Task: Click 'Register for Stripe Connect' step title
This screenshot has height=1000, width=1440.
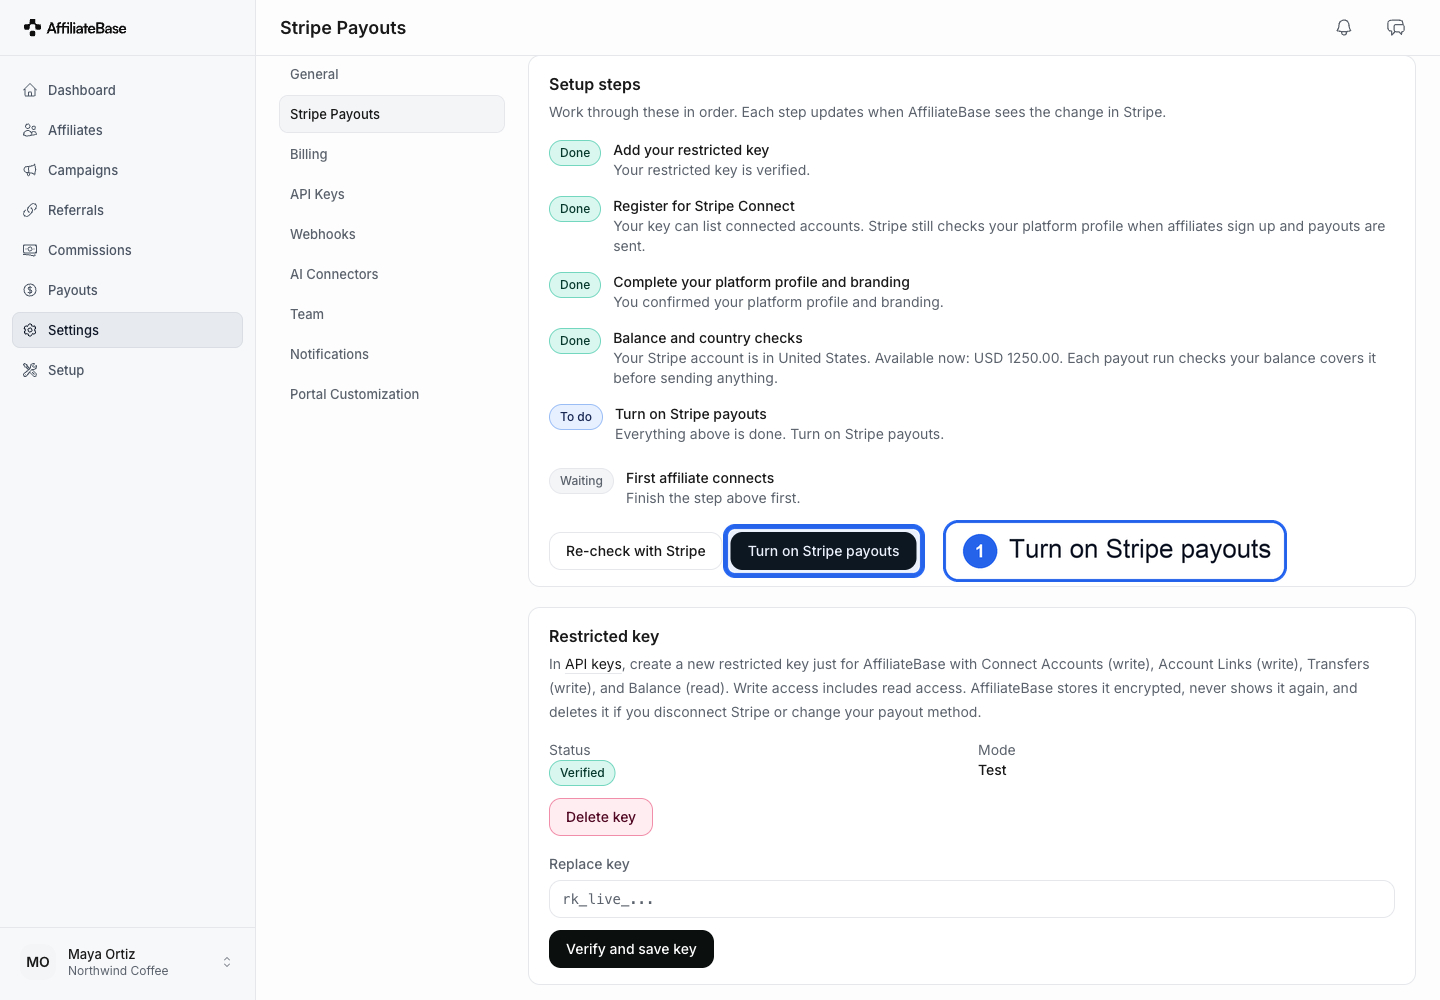Action: pos(704,206)
